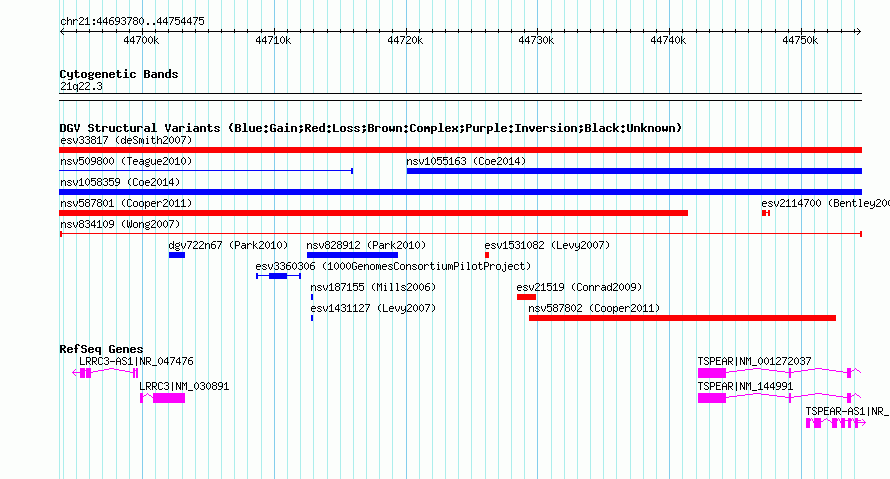Click the RefSeq Genes track title
Viewport: 890px width, 479px height.
coord(101,349)
